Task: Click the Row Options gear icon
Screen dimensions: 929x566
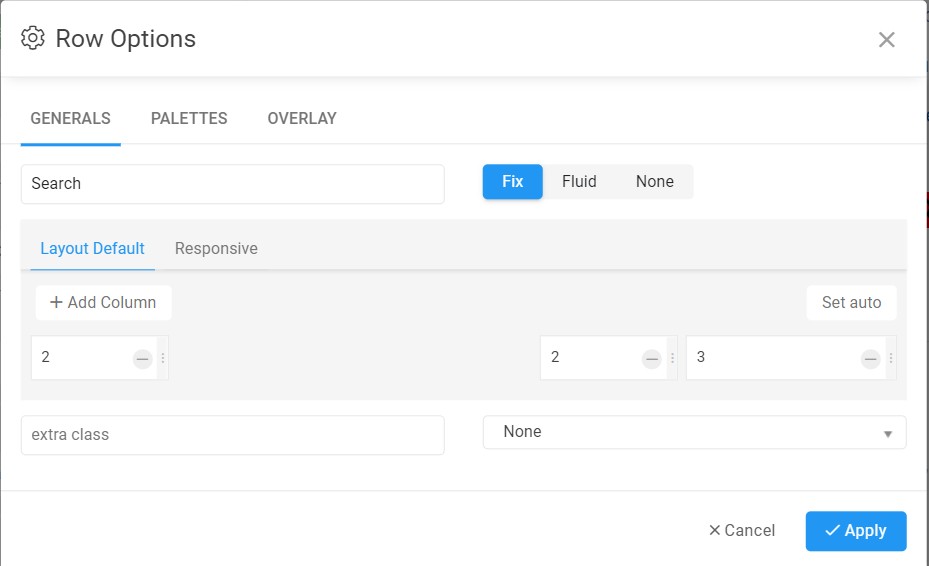Action: pos(33,39)
